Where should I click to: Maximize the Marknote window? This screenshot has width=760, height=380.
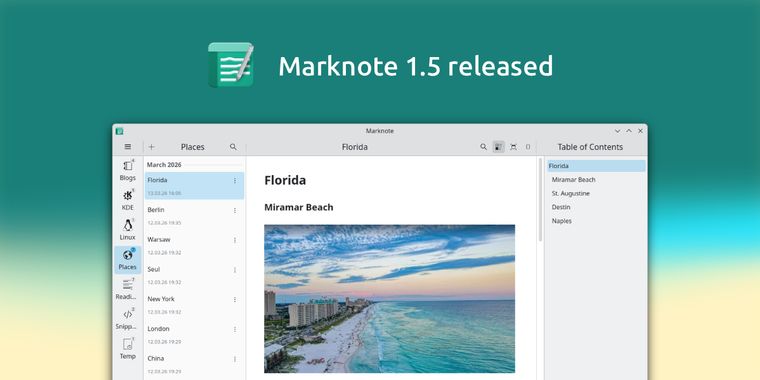(x=629, y=131)
